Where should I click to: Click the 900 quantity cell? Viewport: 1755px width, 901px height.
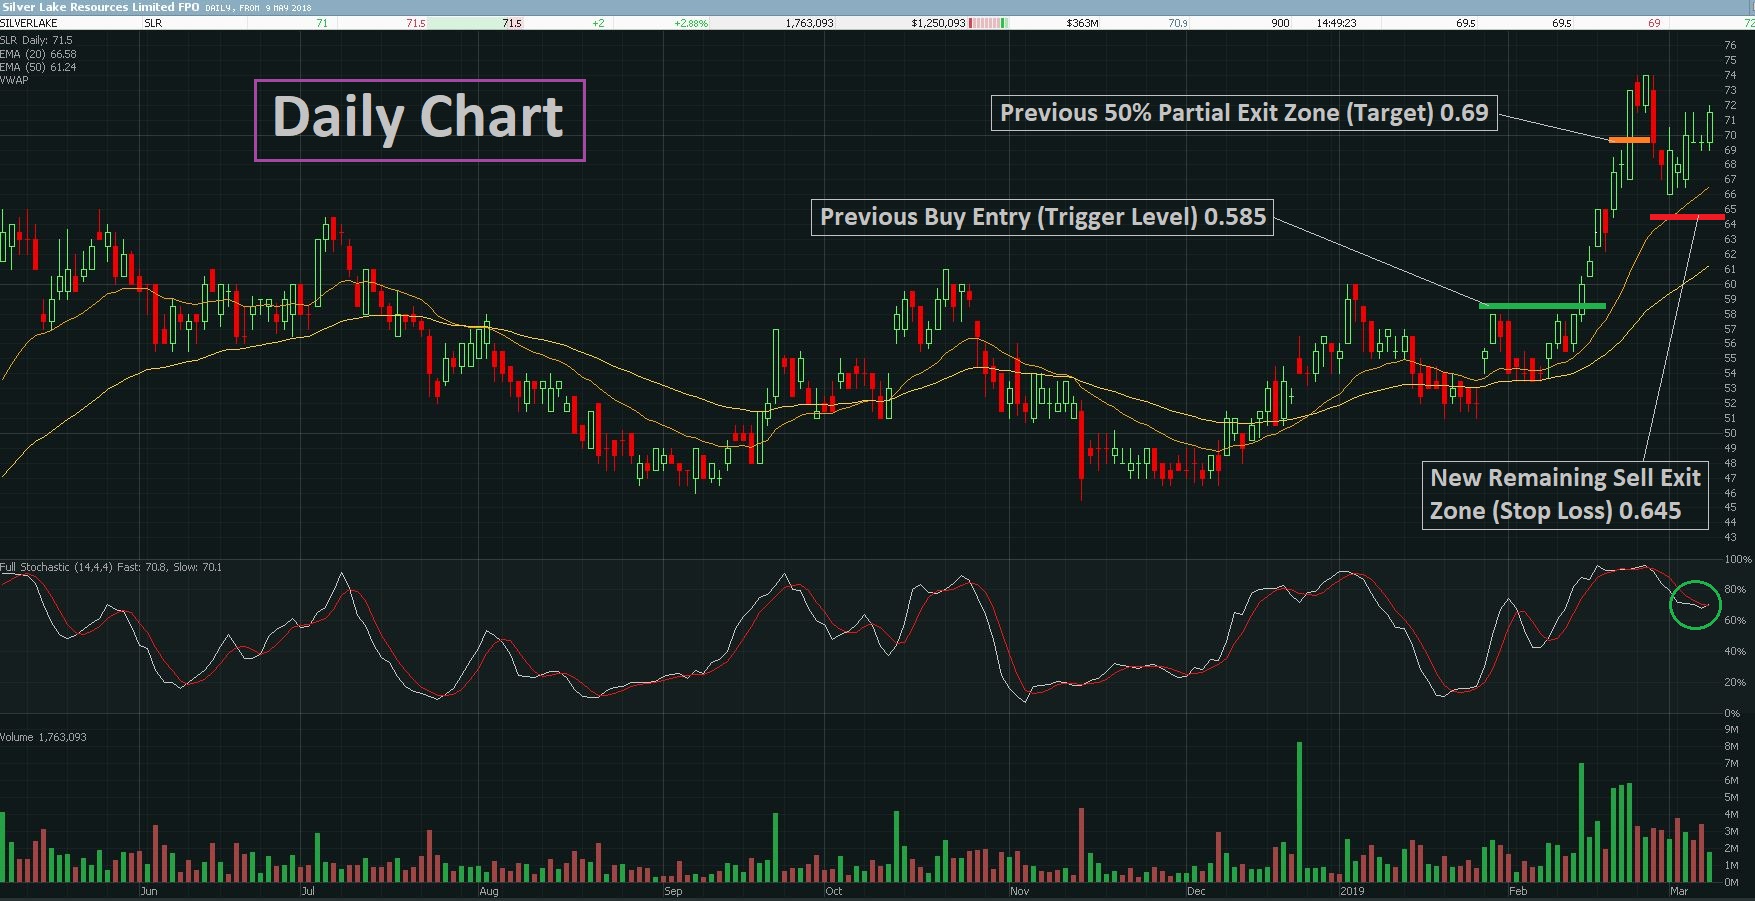pos(1280,23)
